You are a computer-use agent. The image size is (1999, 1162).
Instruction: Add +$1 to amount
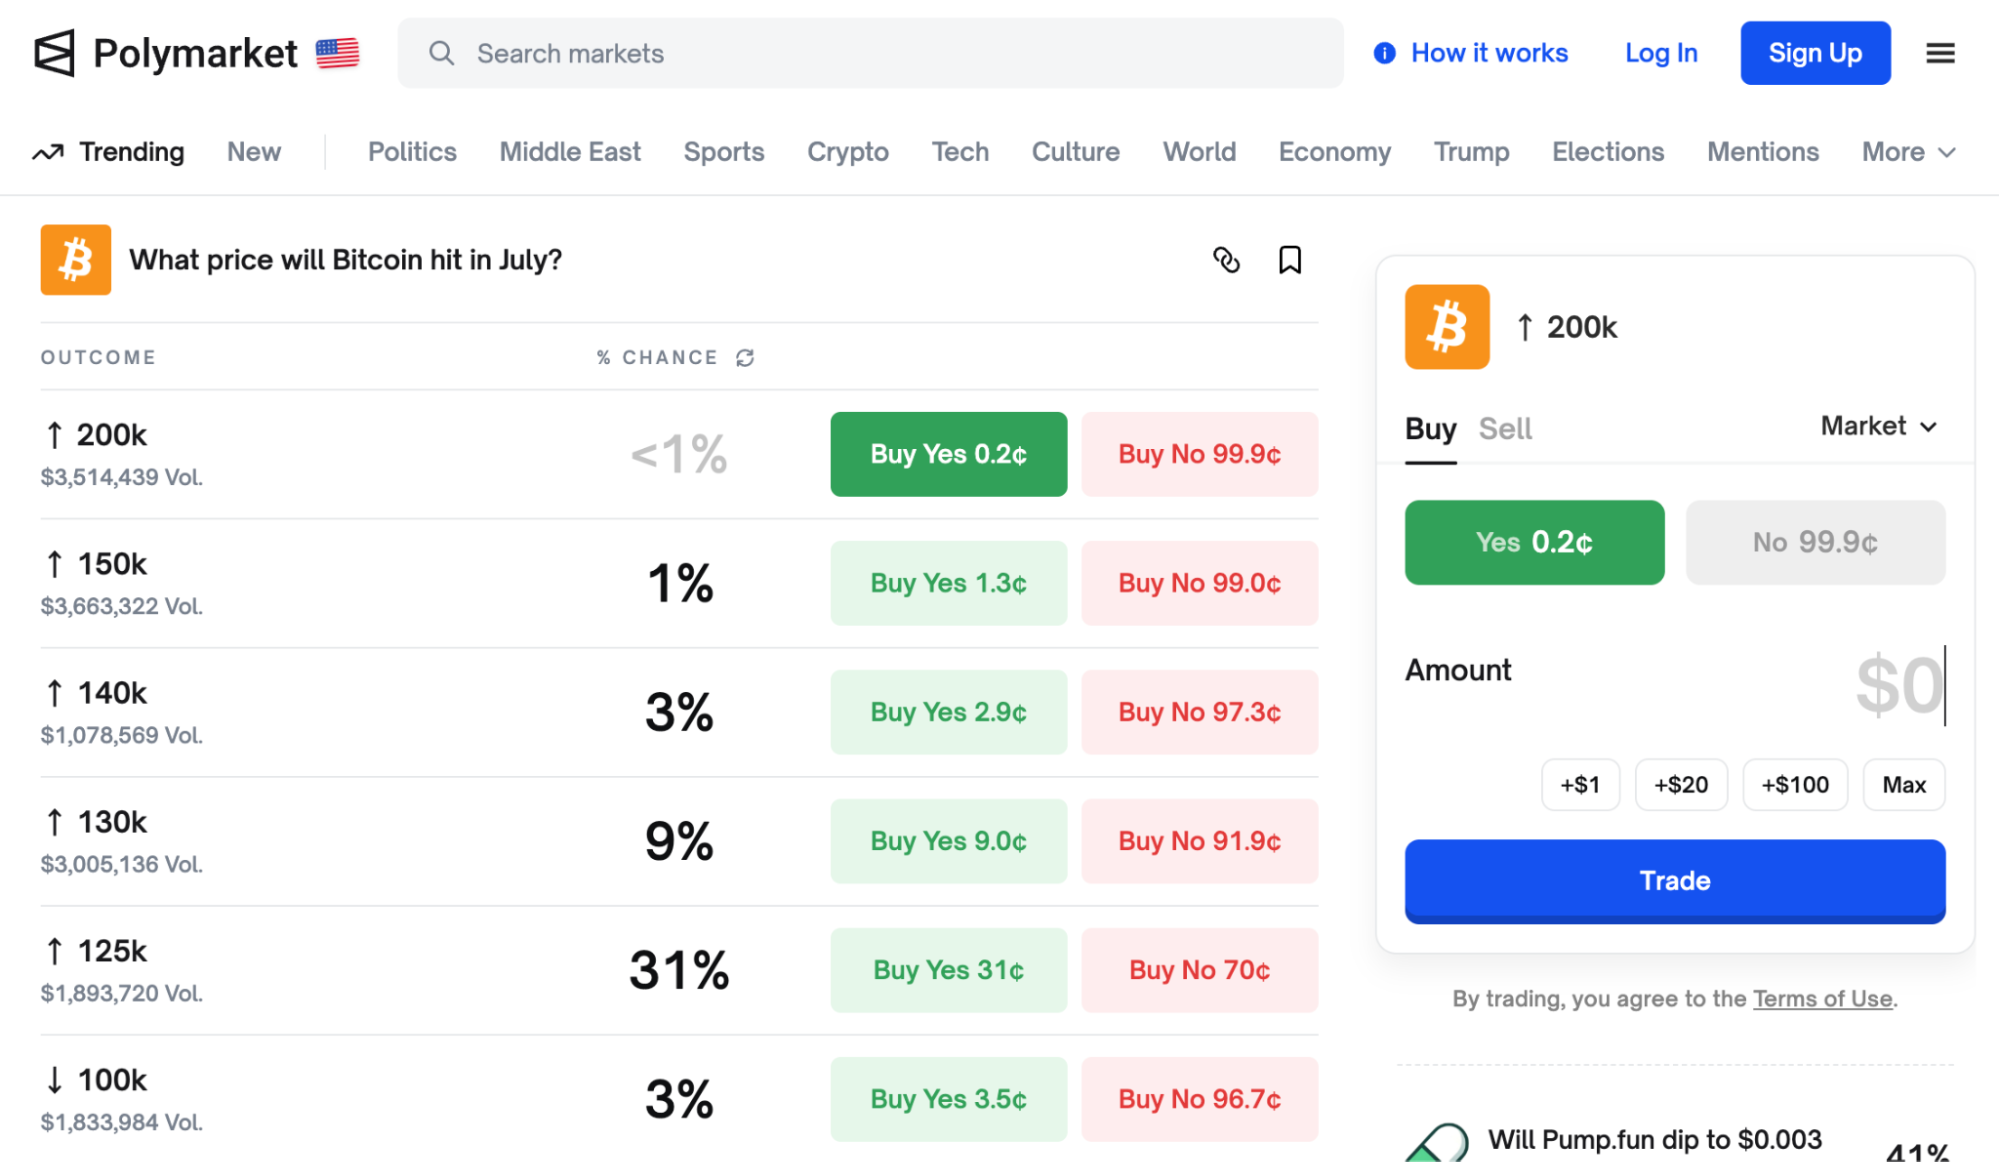point(1580,784)
